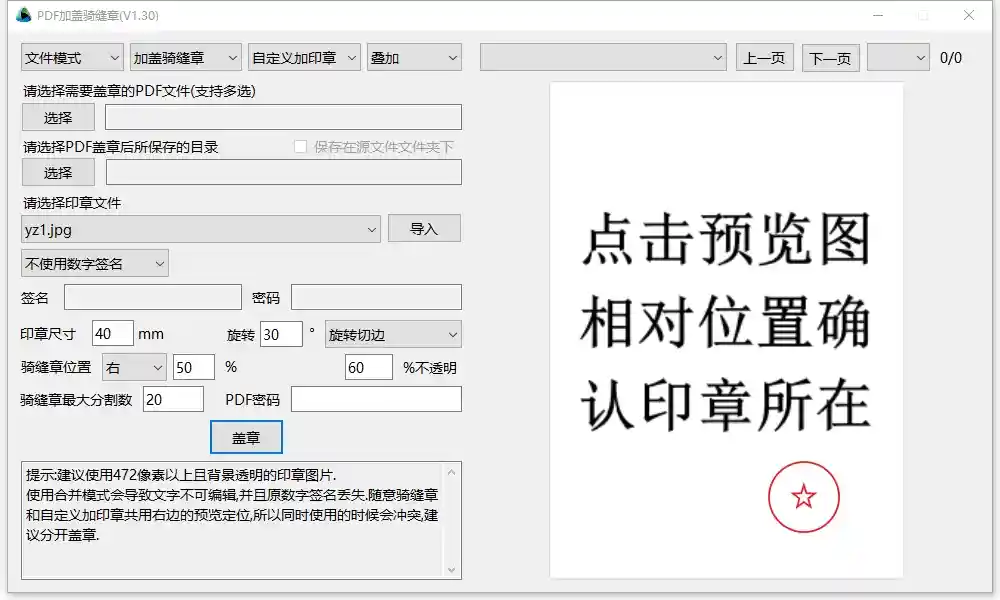1000x600 pixels.
Task: Close the PDF加盖骑缝章 window
Action: pyautogui.click(x=969, y=15)
